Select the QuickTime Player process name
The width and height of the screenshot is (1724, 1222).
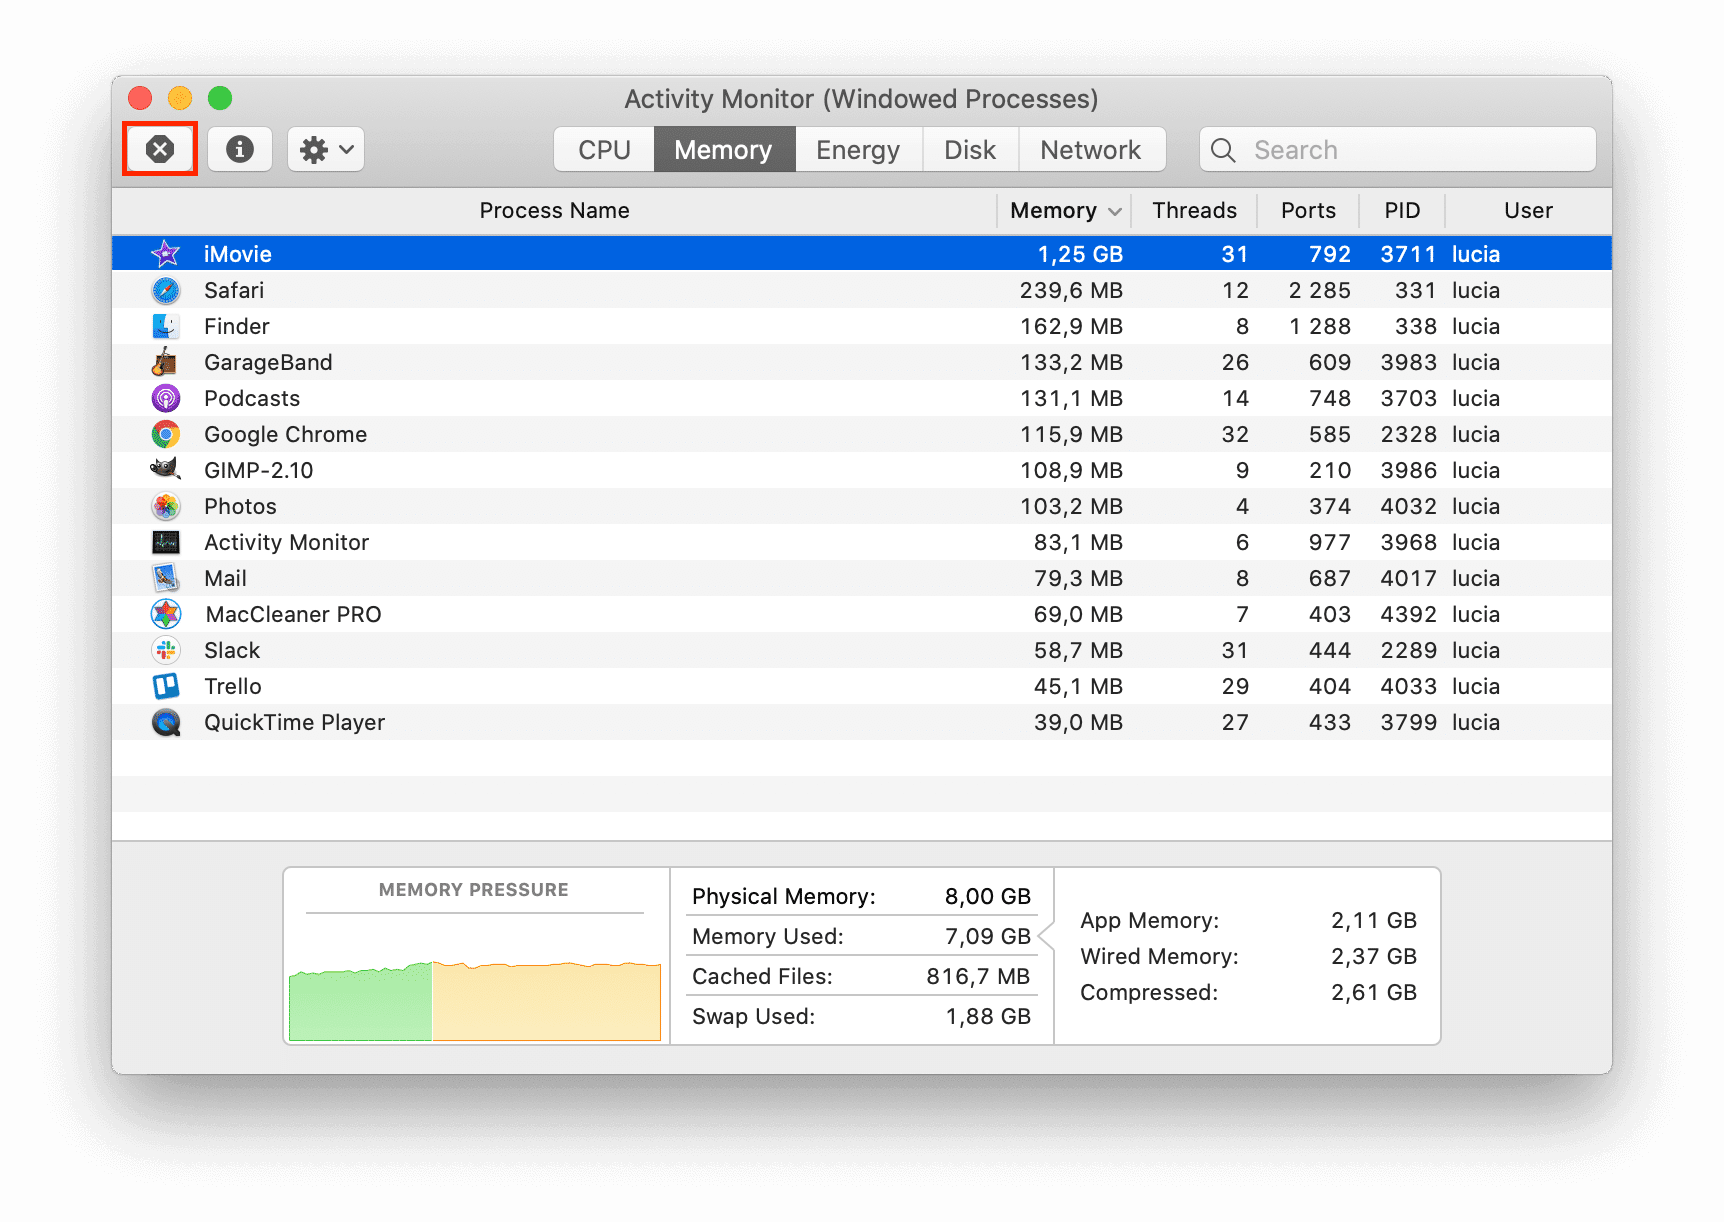tap(295, 722)
